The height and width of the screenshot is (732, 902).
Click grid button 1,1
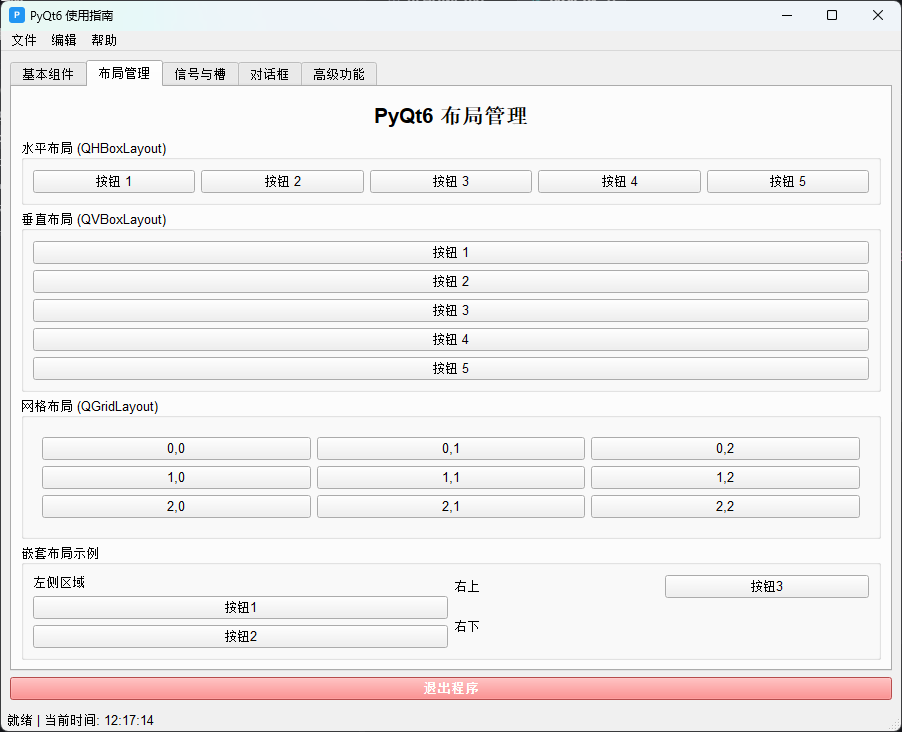tap(451, 477)
